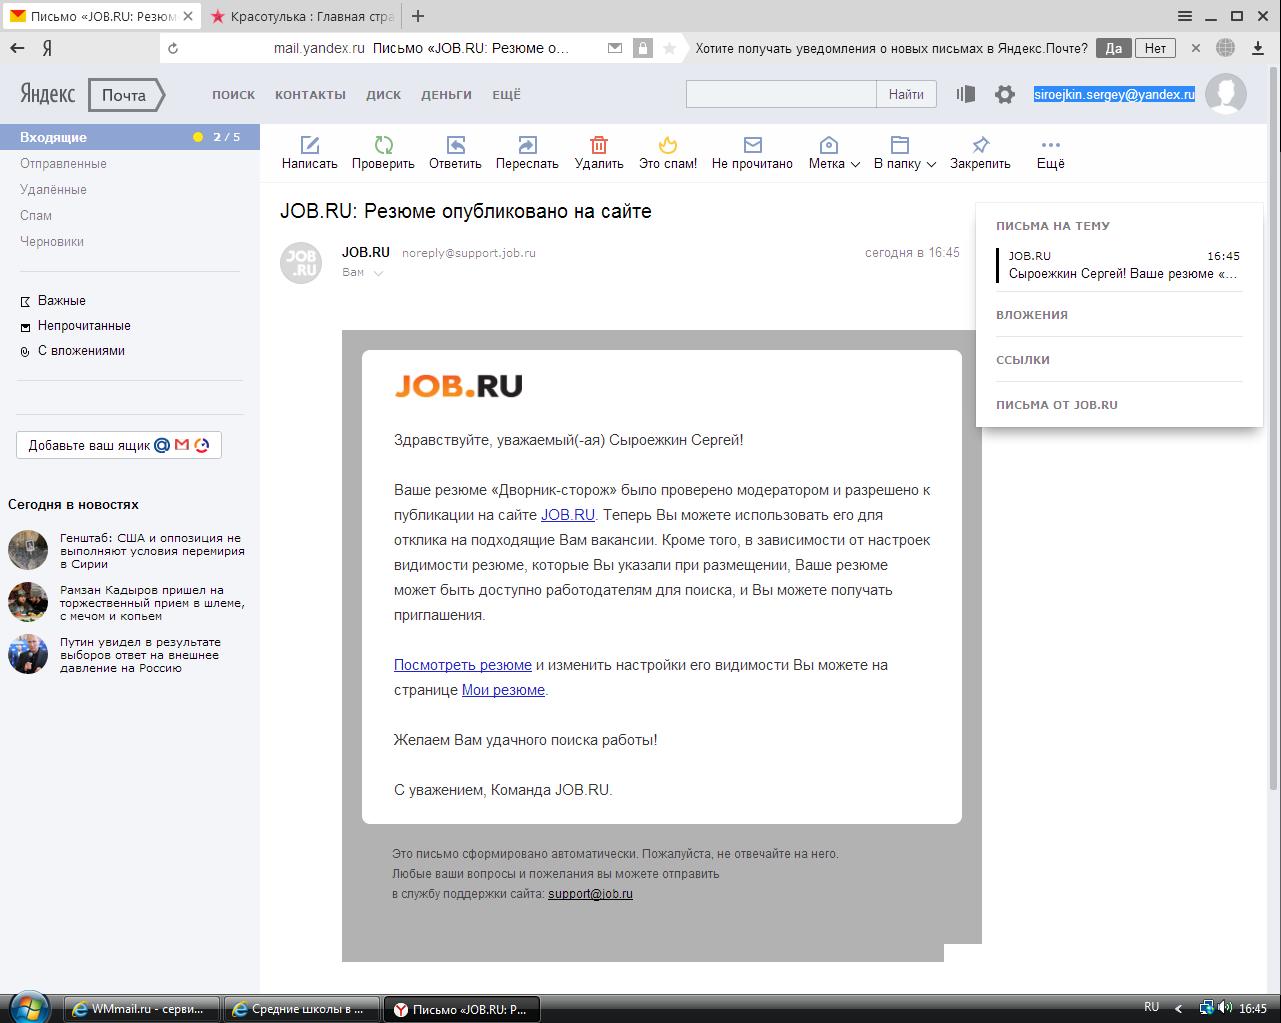Open the user avatar profile picture
Screen dimensions: 1281x1023
(1226, 94)
